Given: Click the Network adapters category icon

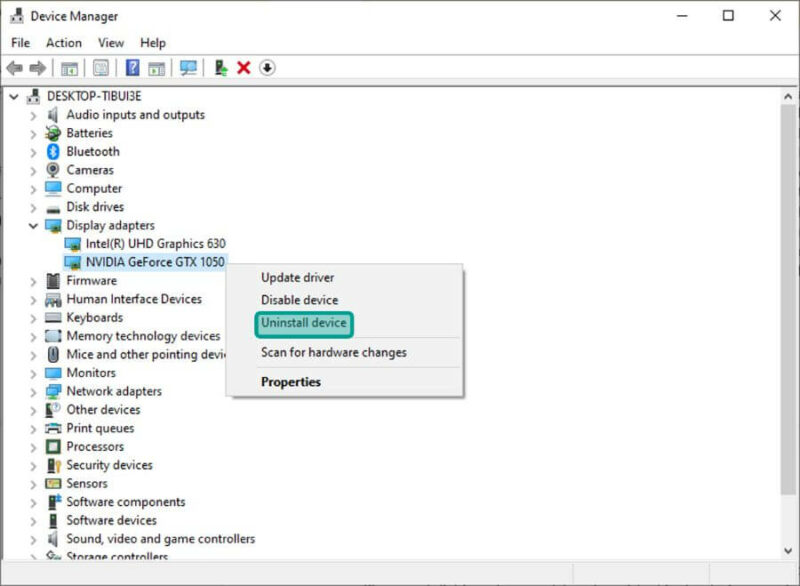Looking at the screenshot, I should tap(53, 391).
